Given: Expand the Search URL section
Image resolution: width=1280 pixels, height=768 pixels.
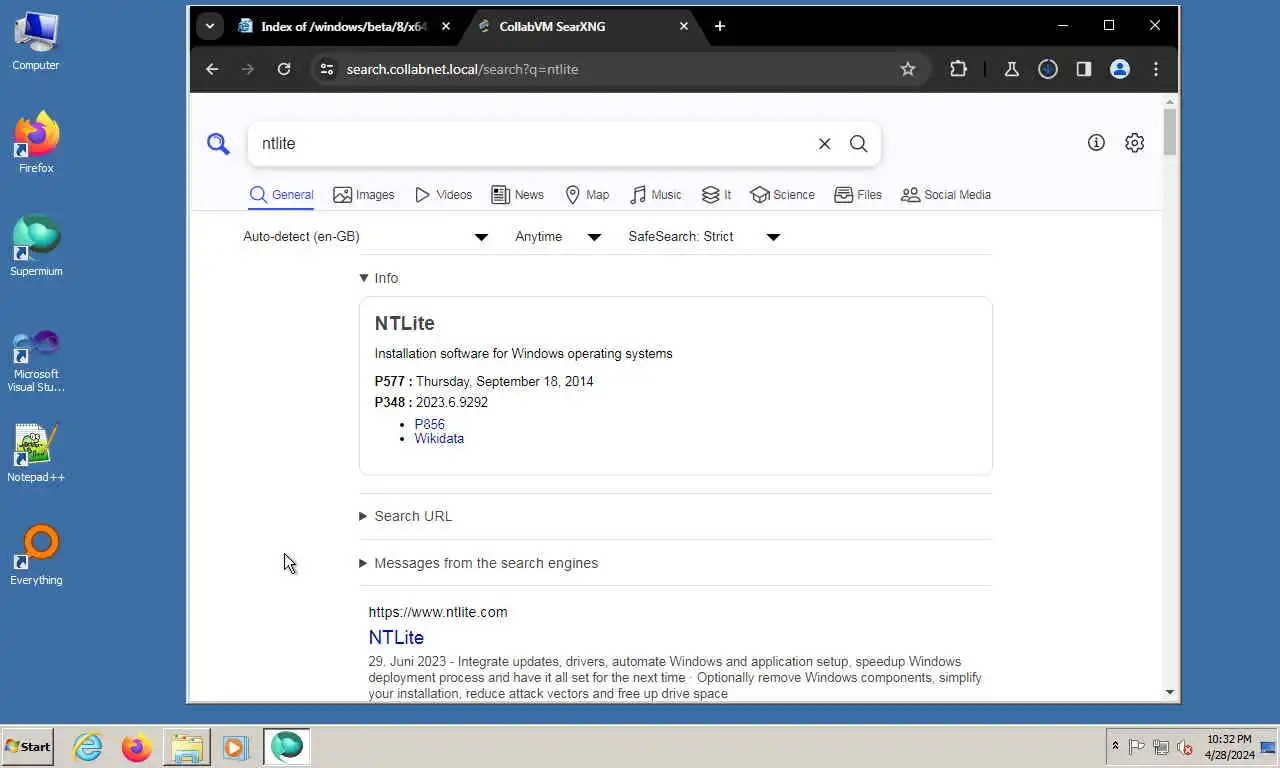Looking at the screenshot, I should 406,516.
